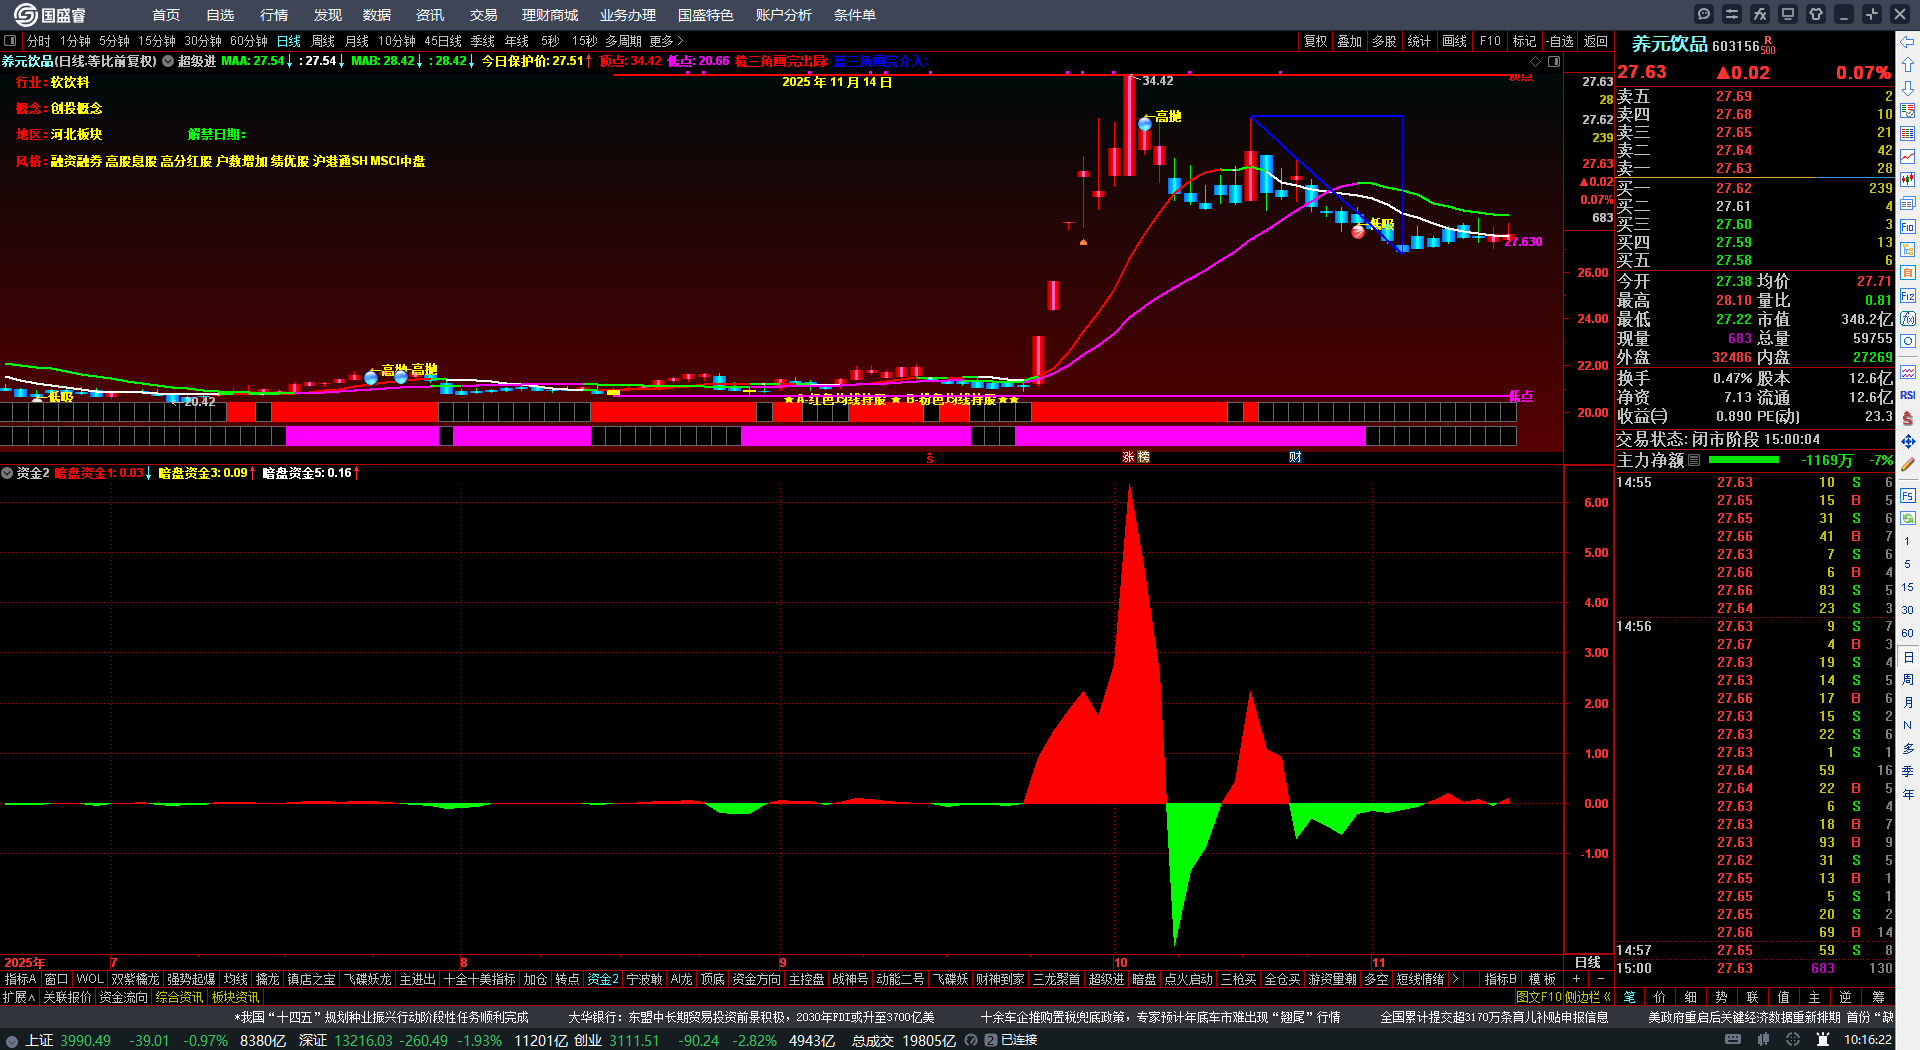
Task: Open the formula (fx) editor icon
Action: (1760, 14)
